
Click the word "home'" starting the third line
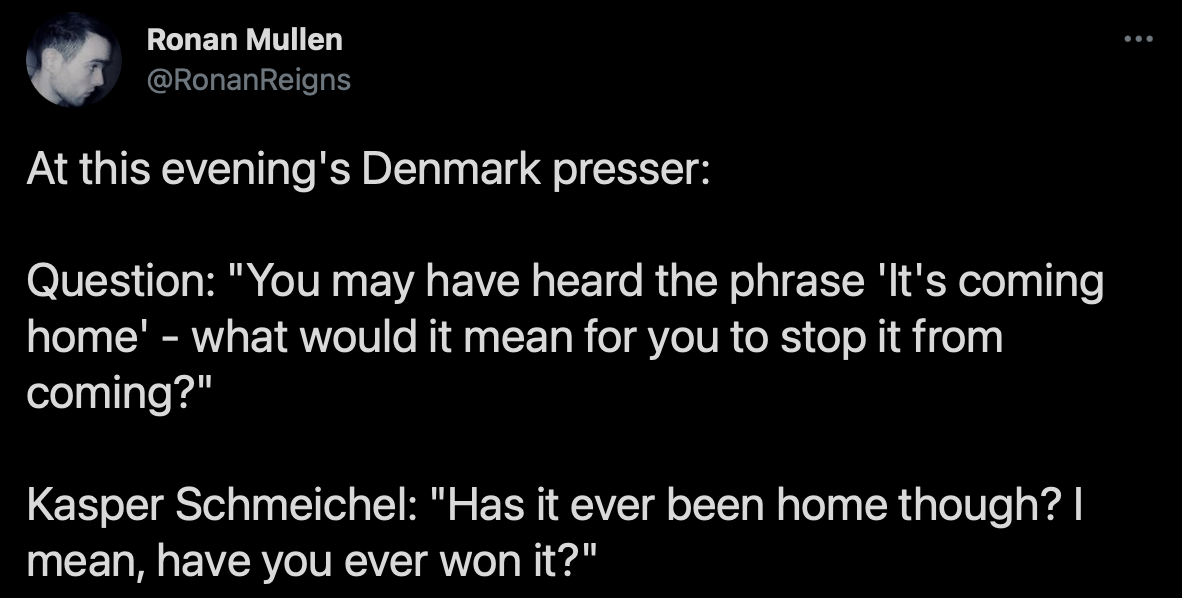[103, 337]
